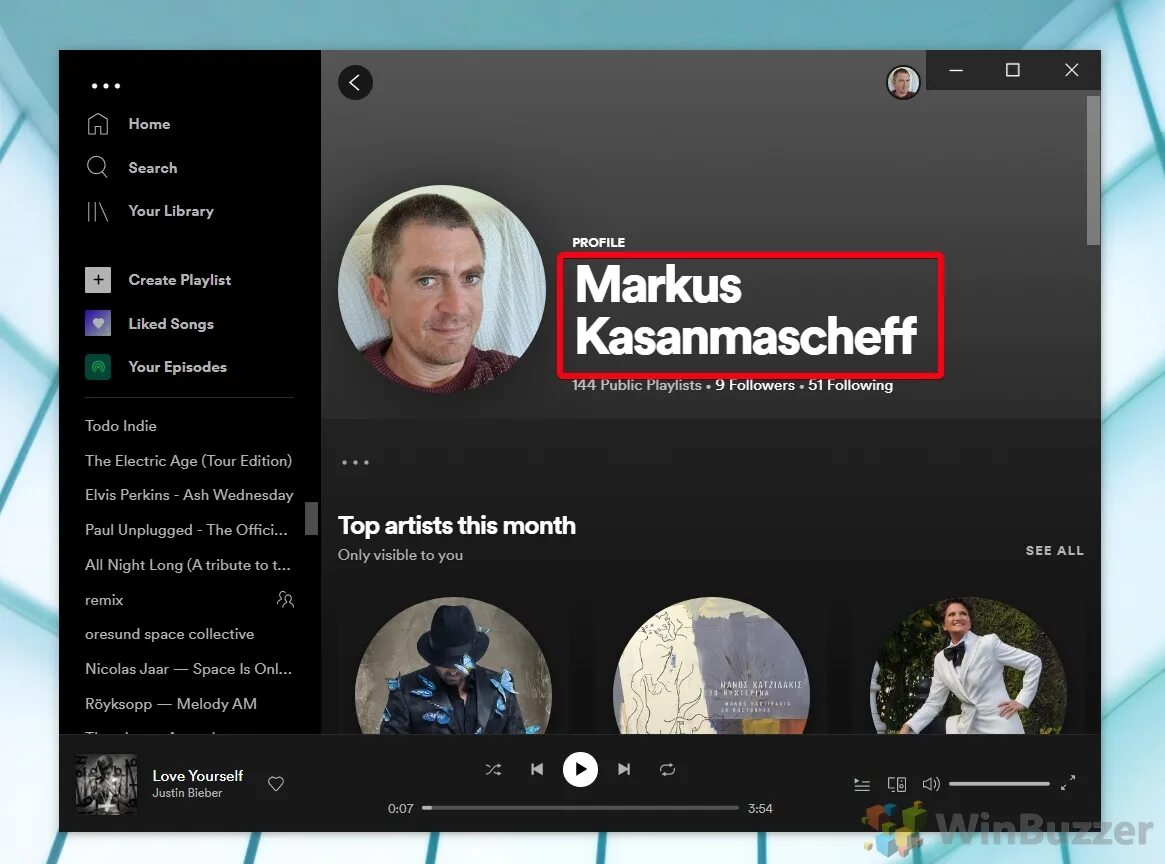Mute the volume with speaker icon

tap(931, 784)
